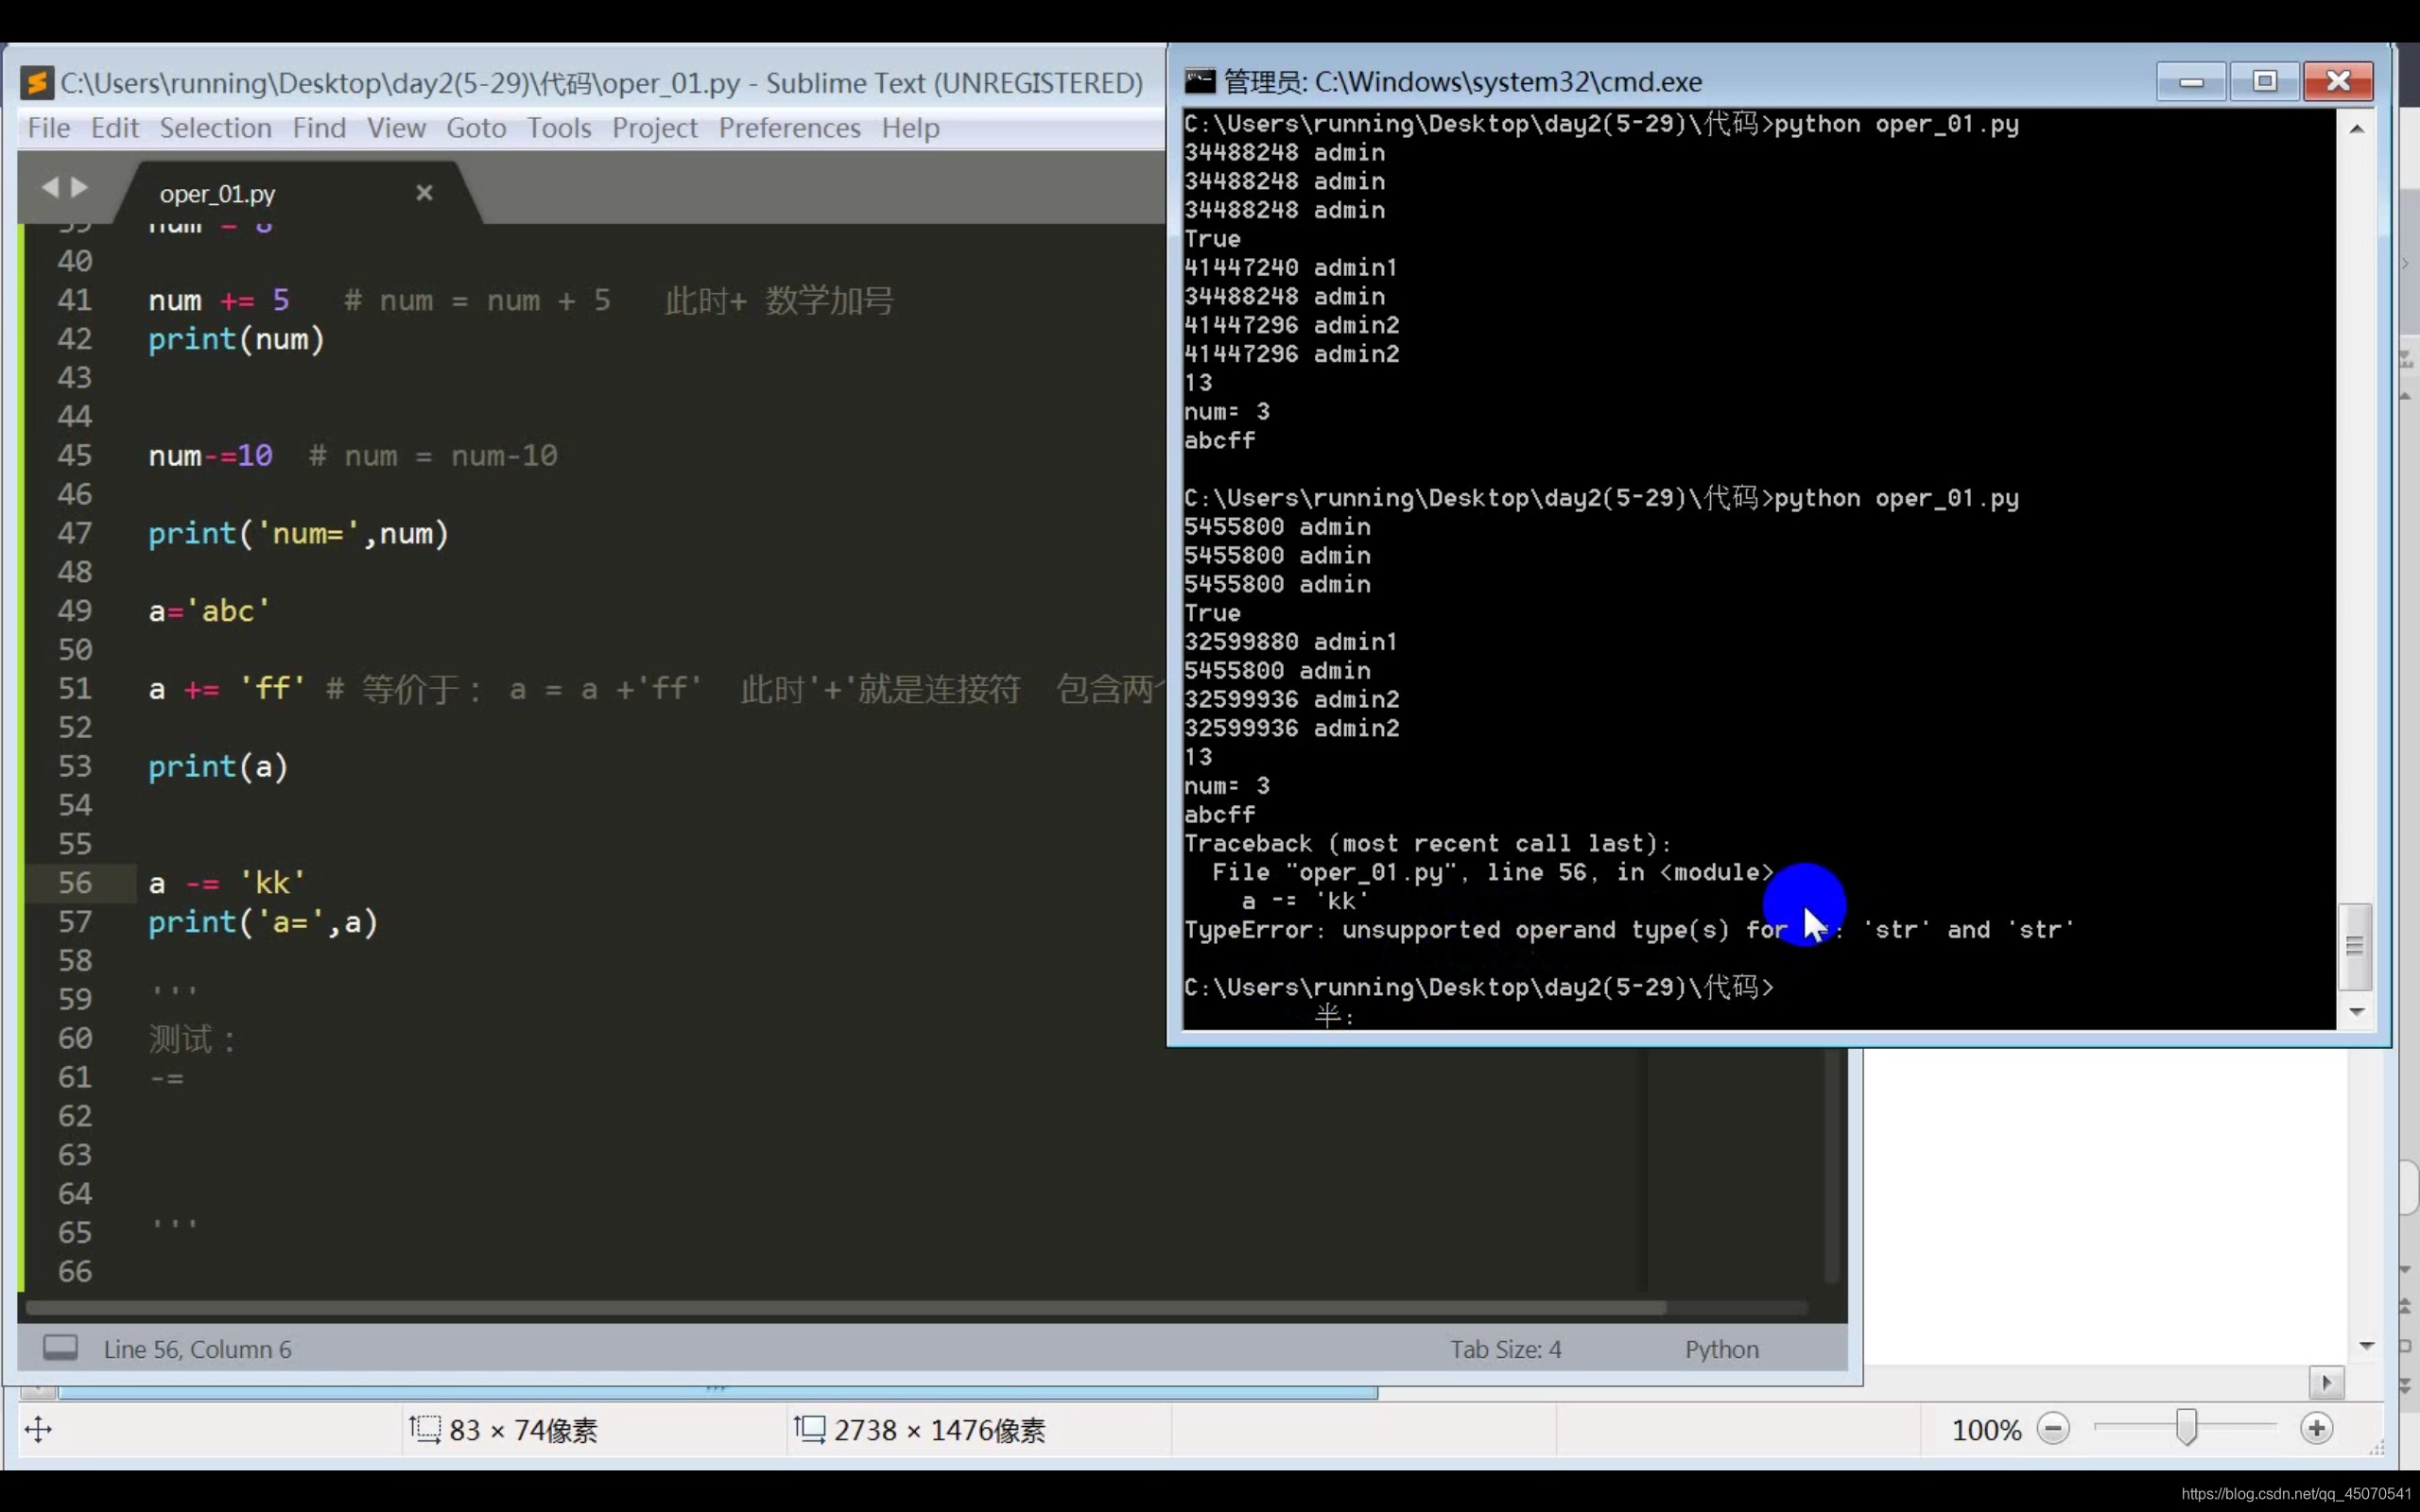Click the cmd.exe title bar icon
Viewport: 2420px width, 1512px height.
pos(1199,81)
